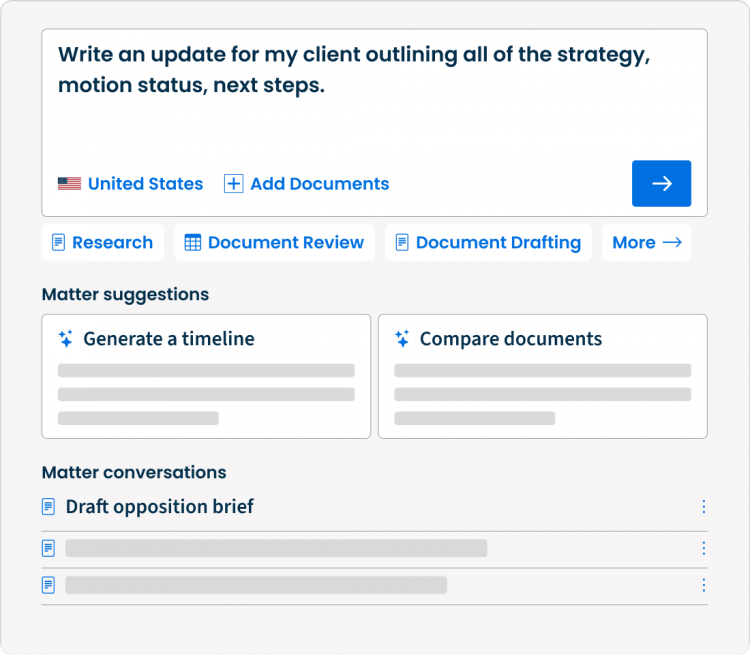Click the Matter suggestions heading
This screenshot has width=750, height=655.
point(125,294)
